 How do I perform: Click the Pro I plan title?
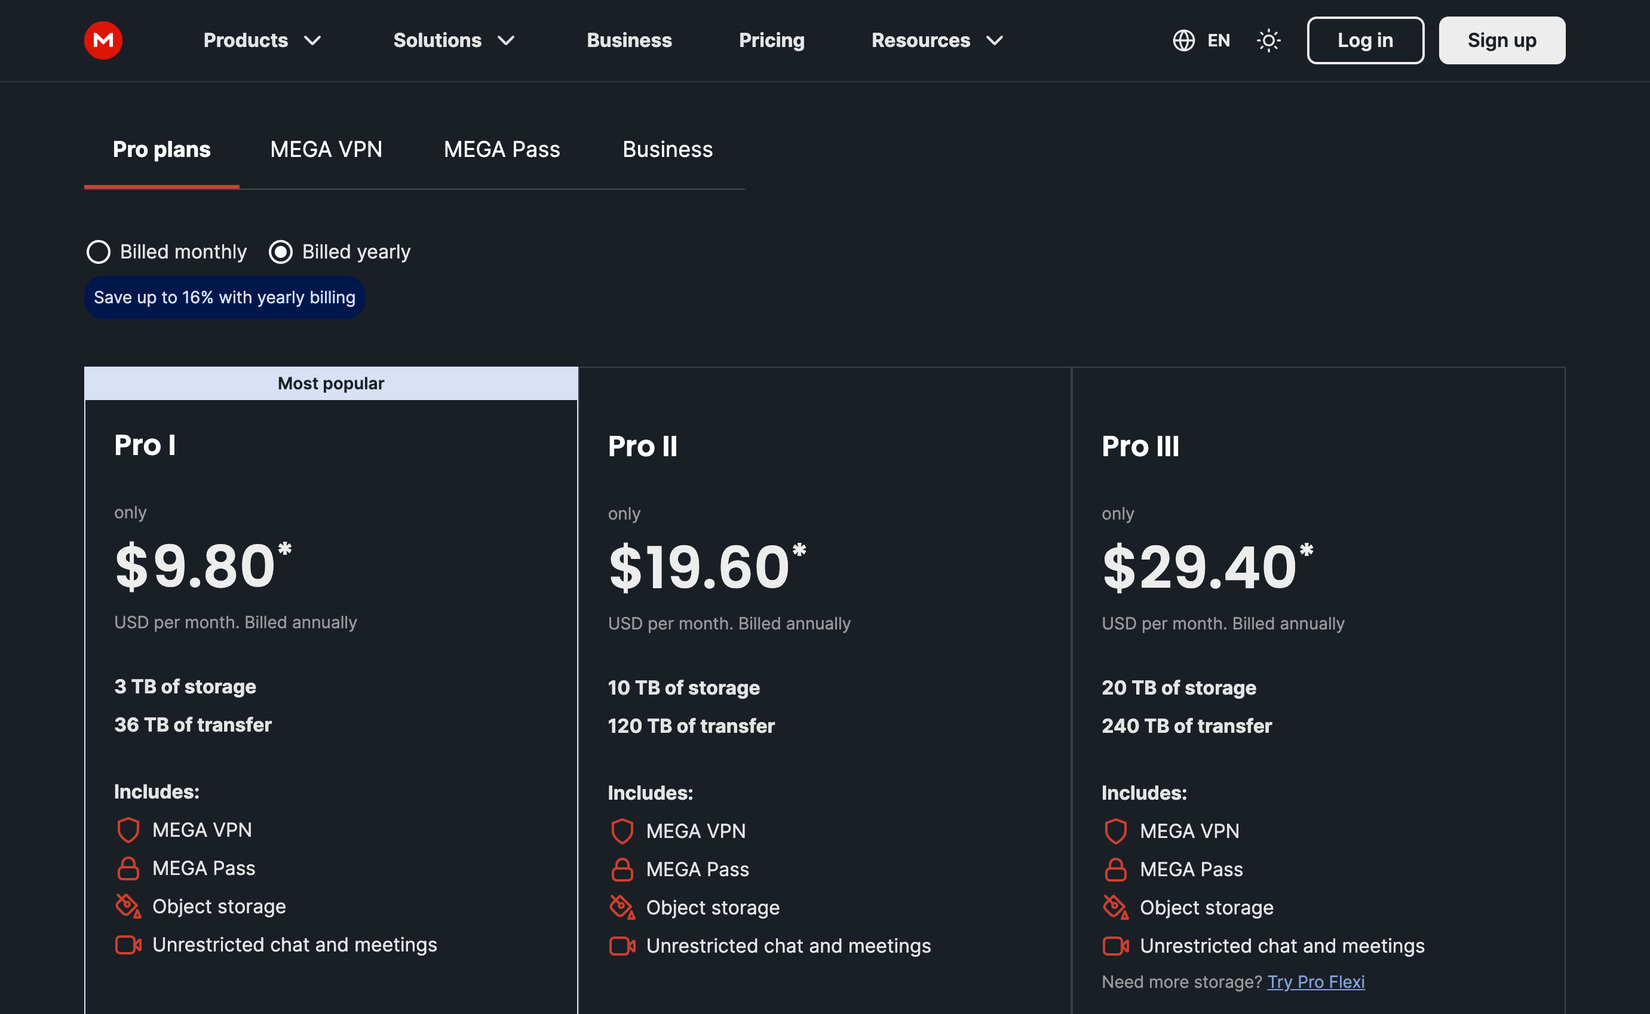[145, 445]
